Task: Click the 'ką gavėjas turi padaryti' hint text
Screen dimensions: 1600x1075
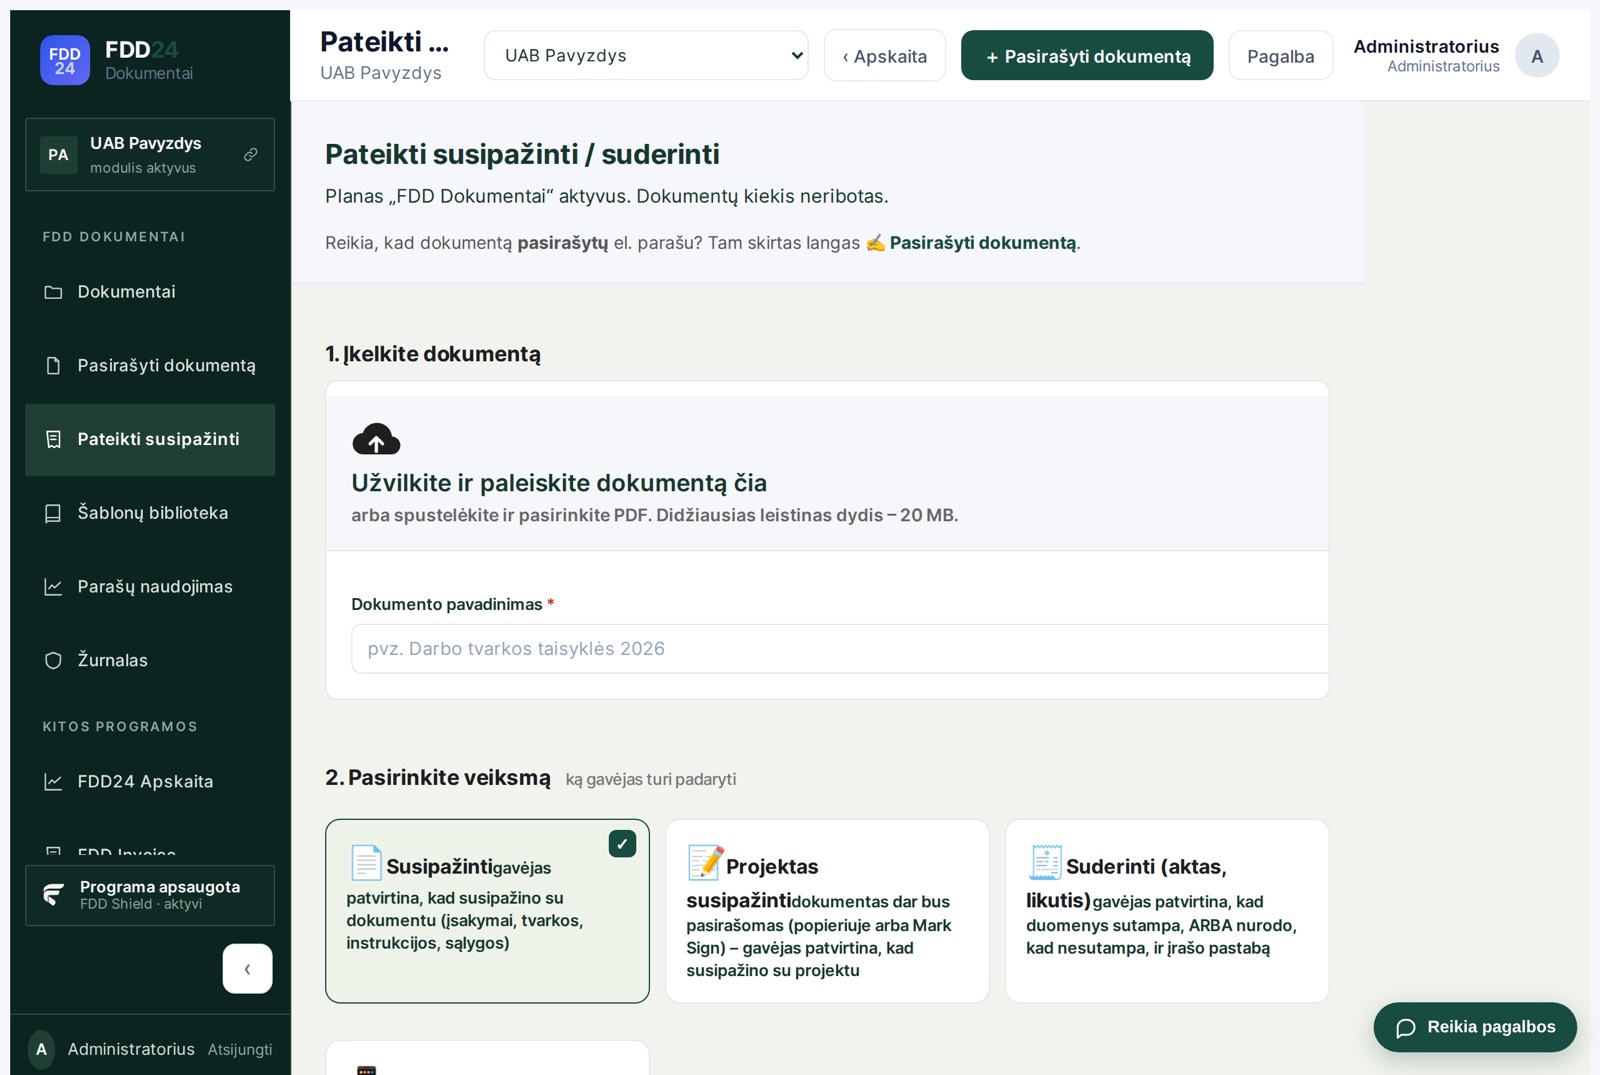Action: [x=651, y=779]
